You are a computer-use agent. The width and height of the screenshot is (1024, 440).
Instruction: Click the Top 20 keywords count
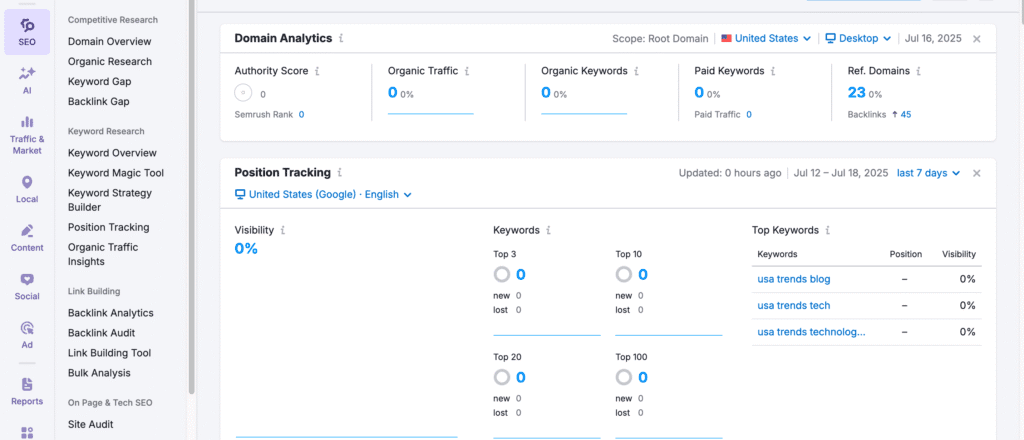coord(520,377)
